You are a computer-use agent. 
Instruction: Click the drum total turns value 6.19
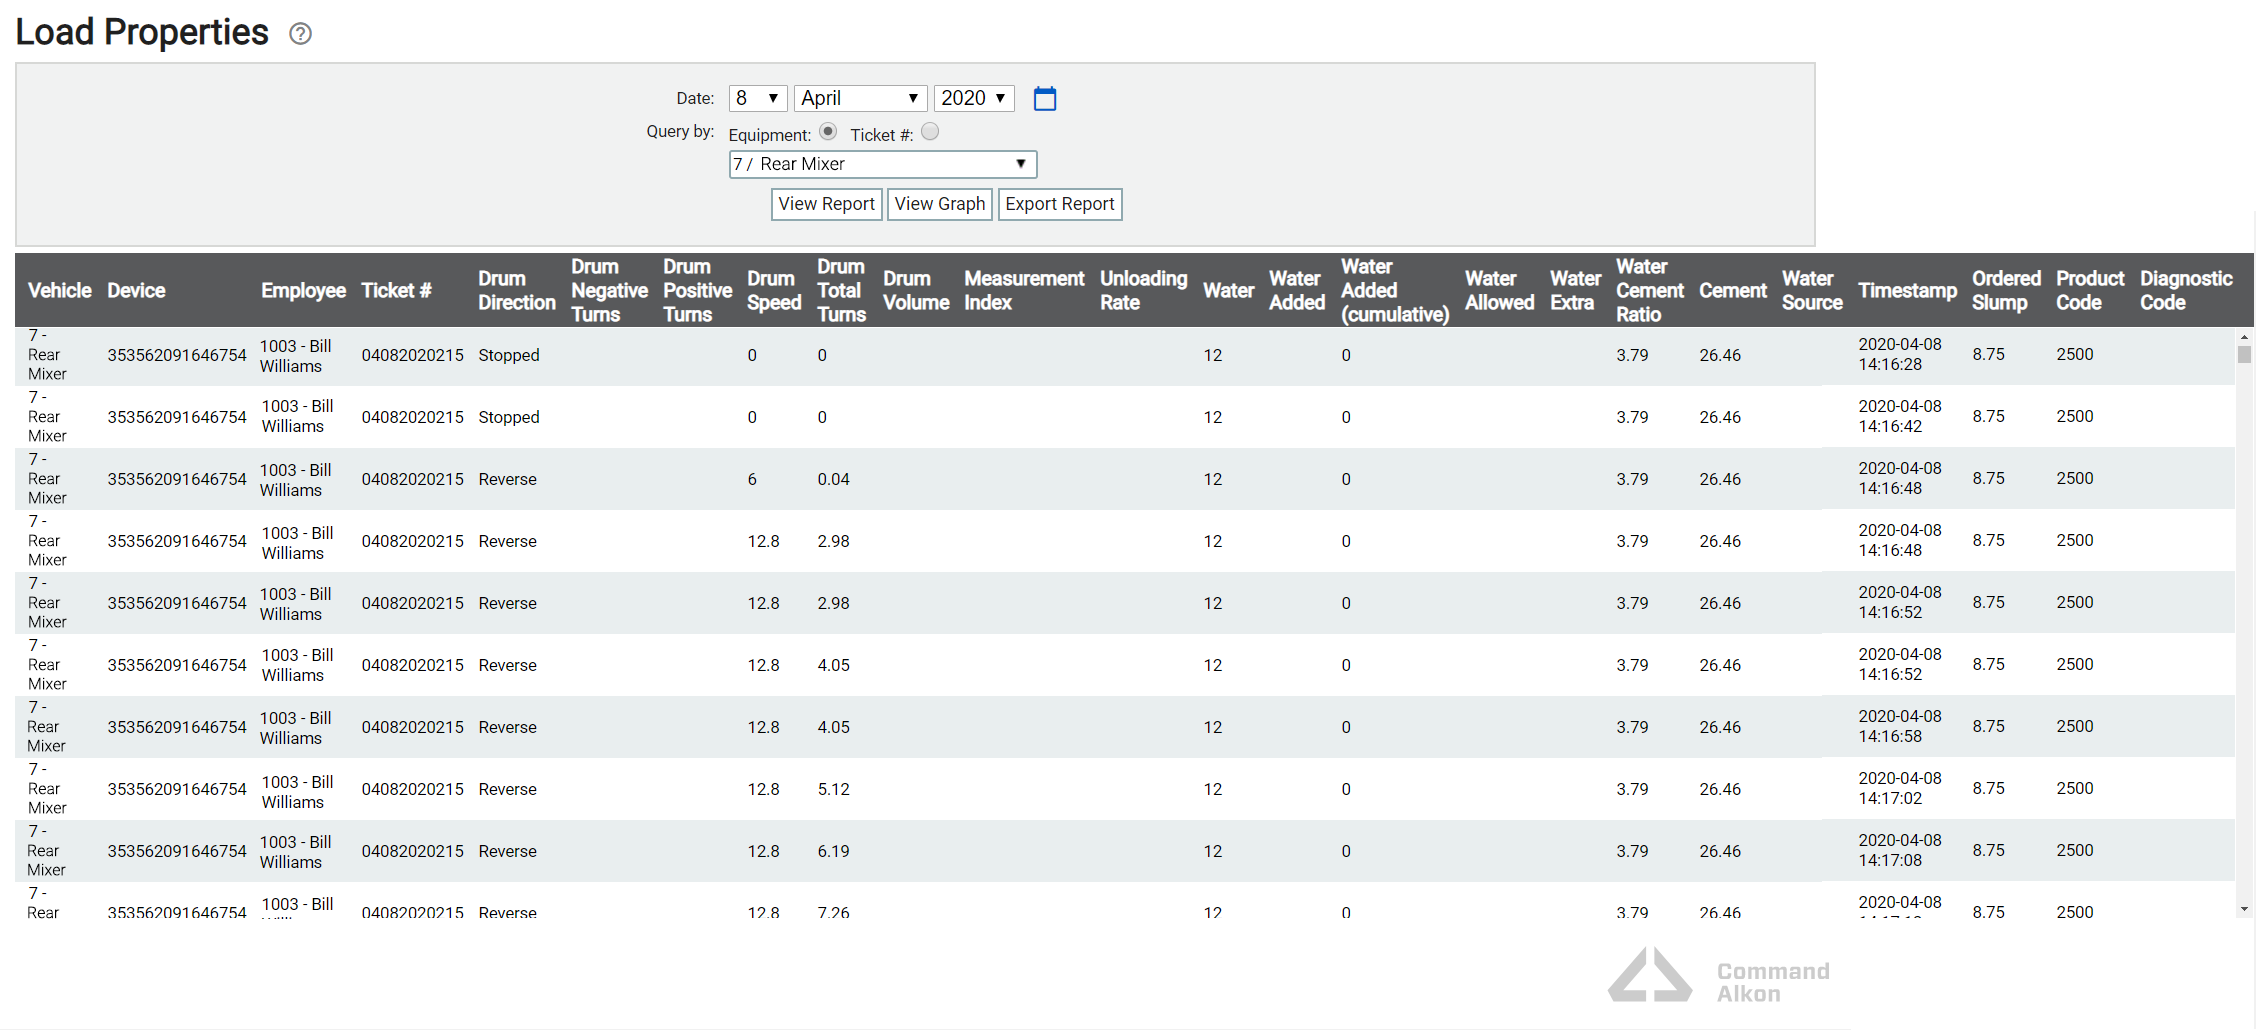[833, 851]
